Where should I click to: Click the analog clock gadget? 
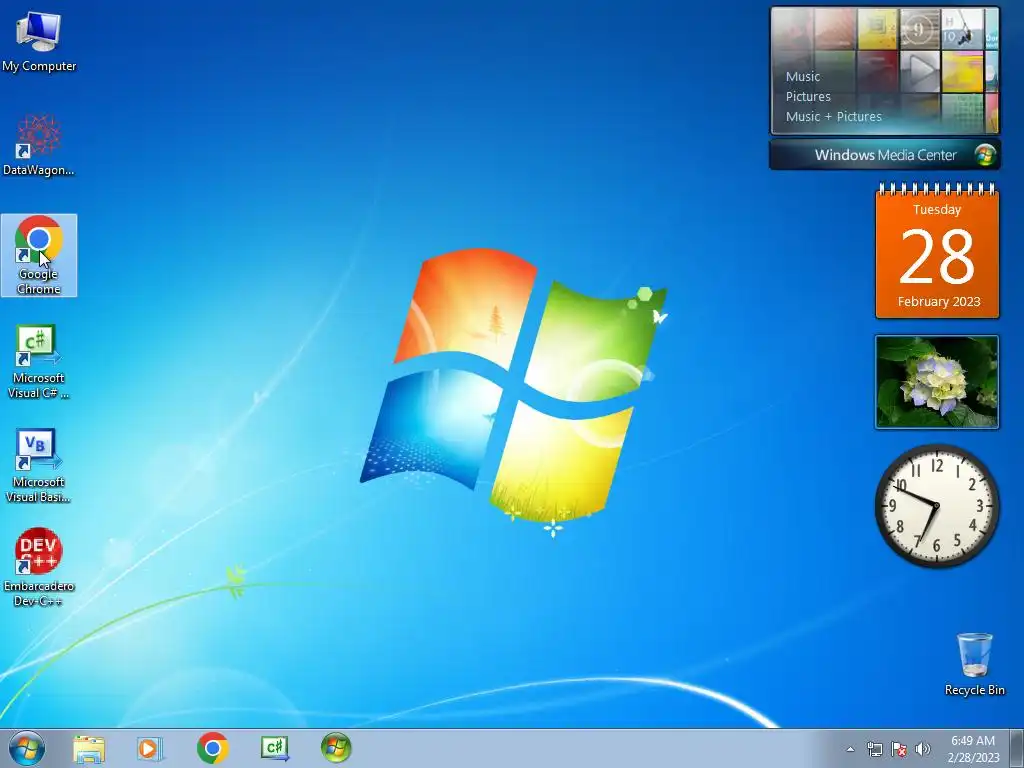click(937, 506)
